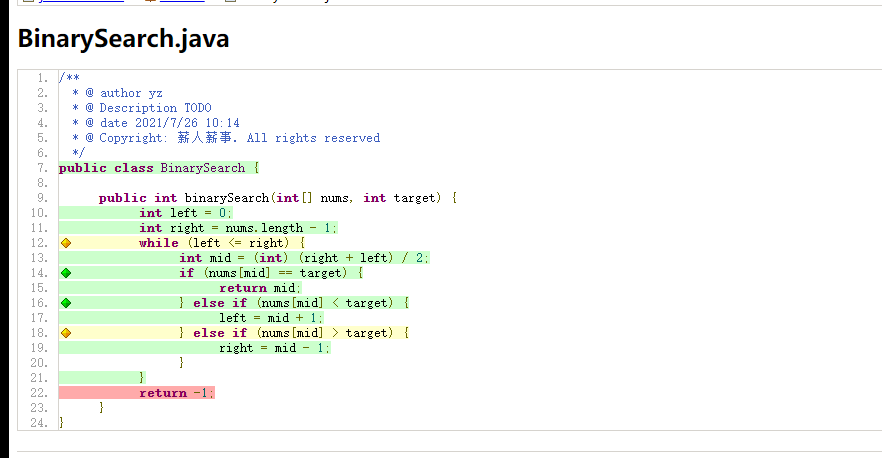882x458 pixels.
Task: Click the green branch diamond on line 14
Action: click(x=66, y=273)
